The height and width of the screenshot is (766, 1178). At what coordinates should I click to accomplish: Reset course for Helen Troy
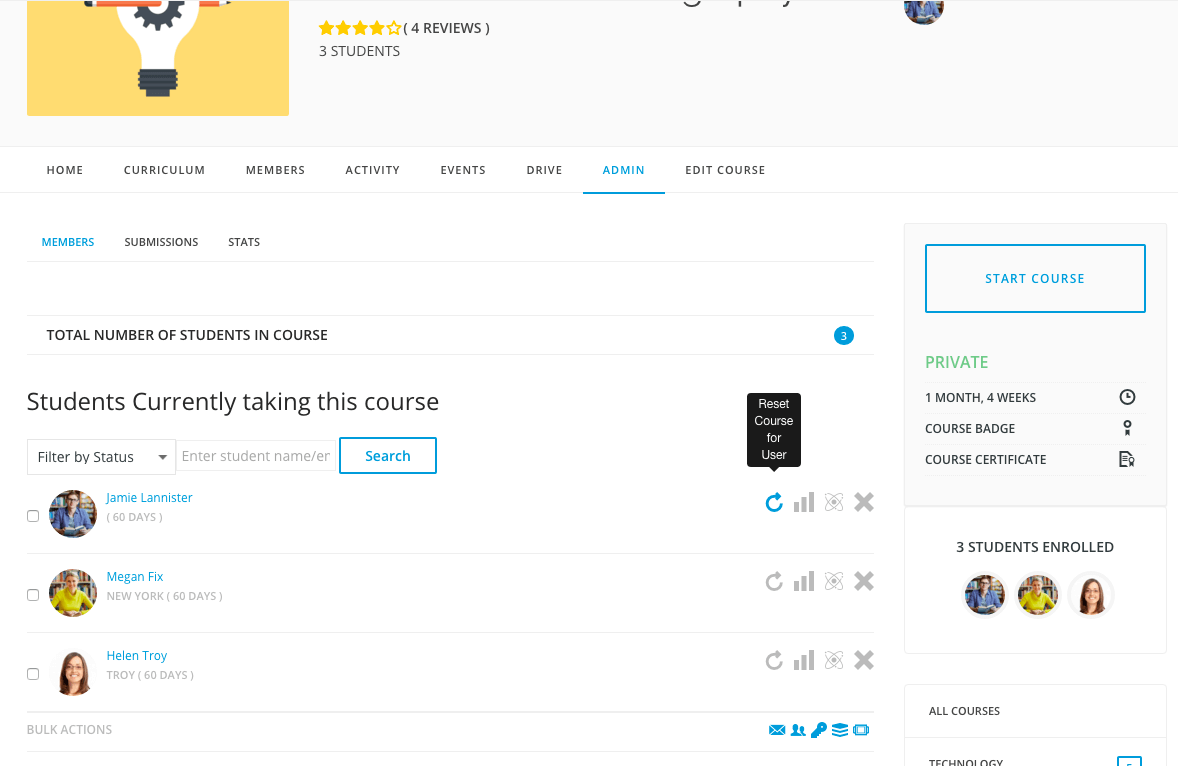pyautogui.click(x=774, y=660)
